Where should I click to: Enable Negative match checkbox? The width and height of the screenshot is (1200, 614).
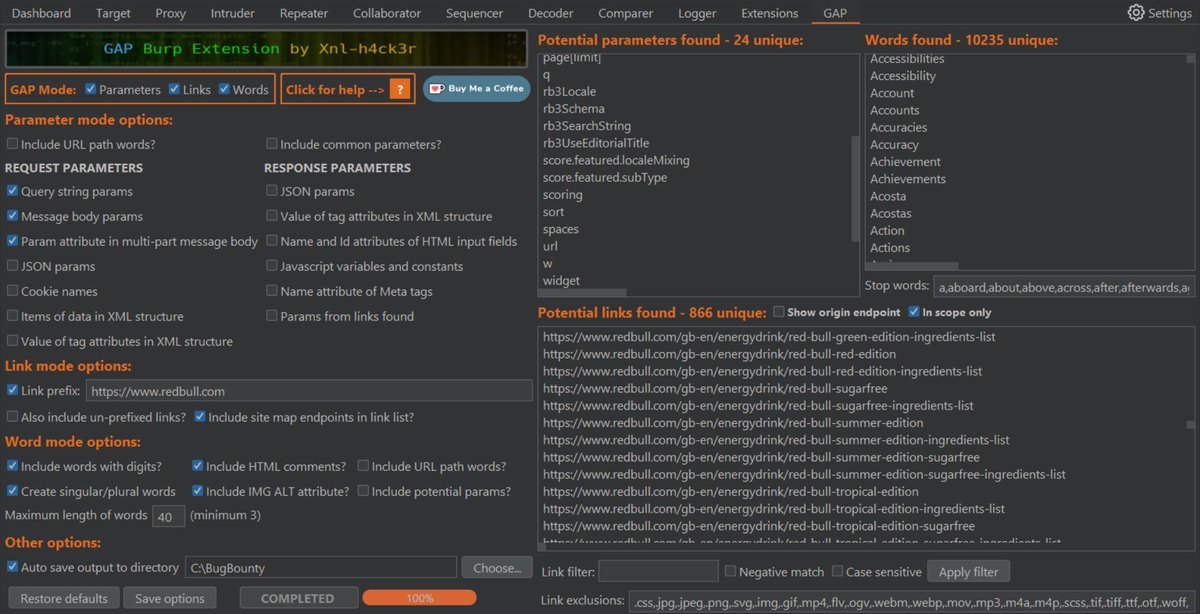coord(730,572)
